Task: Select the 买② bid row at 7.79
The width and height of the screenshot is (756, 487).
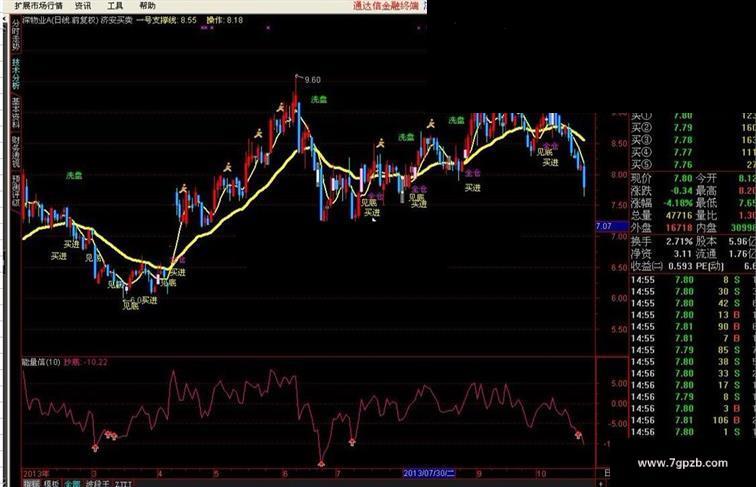Action: (x=693, y=128)
